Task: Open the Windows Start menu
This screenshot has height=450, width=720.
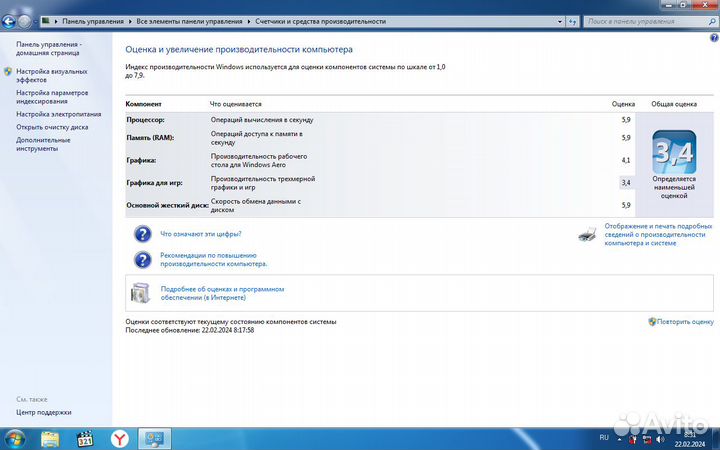Action: [x=13, y=439]
